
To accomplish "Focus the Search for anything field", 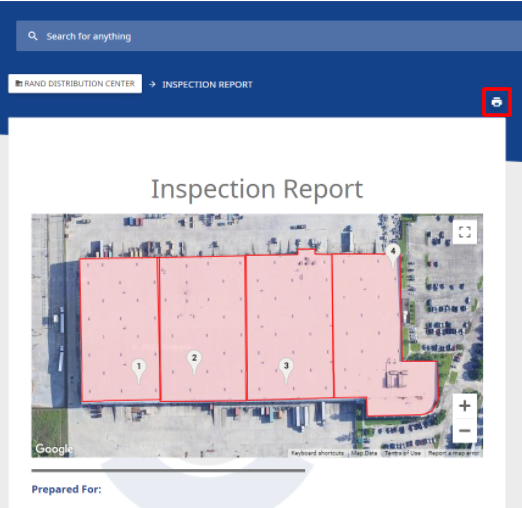I will 269,36.
